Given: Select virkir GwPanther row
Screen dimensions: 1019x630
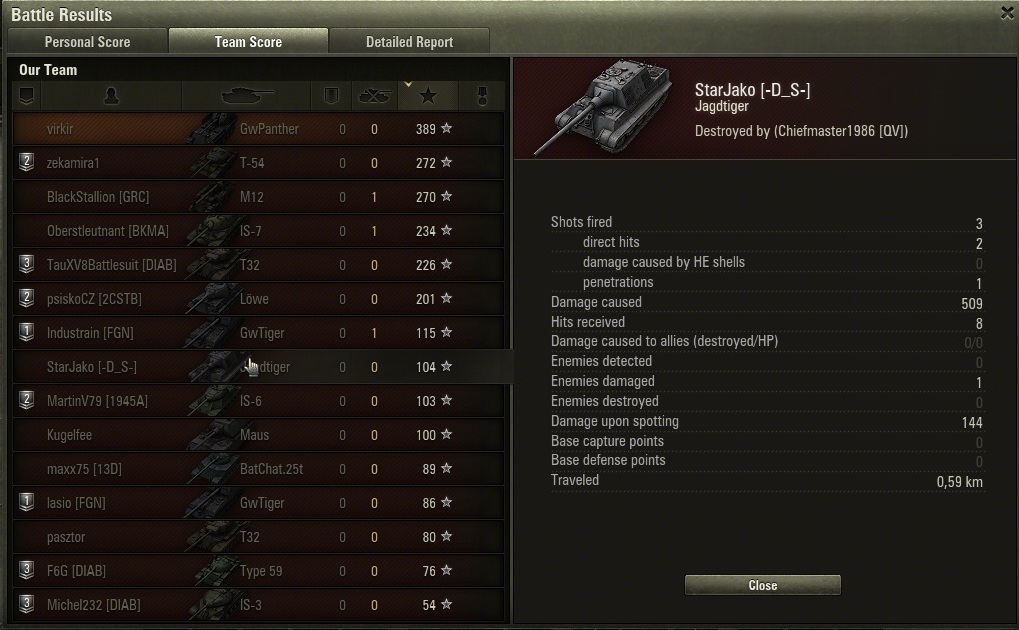Looking at the screenshot, I should (x=258, y=129).
